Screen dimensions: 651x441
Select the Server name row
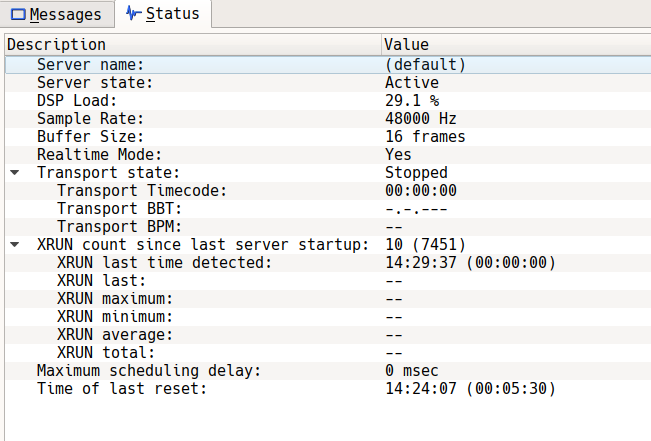[x=94, y=65]
